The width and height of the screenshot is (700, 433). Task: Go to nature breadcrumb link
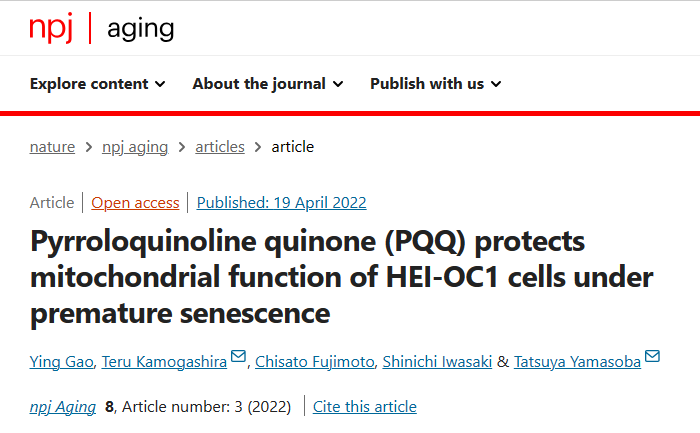coord(52,147)
